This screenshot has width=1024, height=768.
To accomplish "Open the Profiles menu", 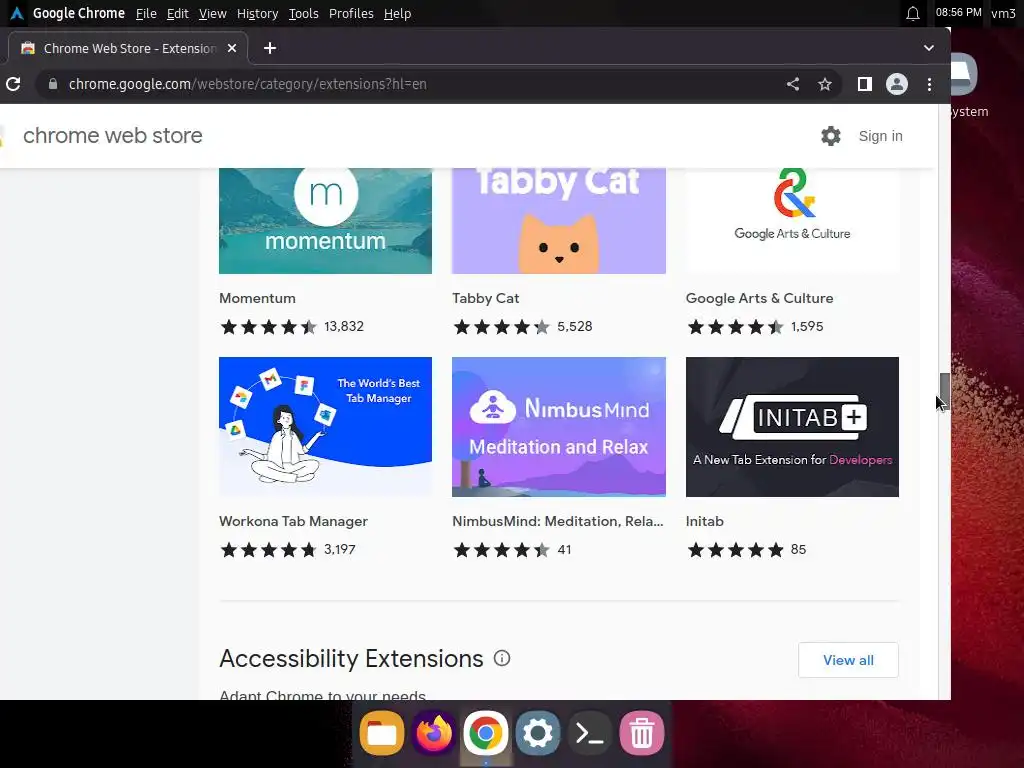I will [351, 14].
